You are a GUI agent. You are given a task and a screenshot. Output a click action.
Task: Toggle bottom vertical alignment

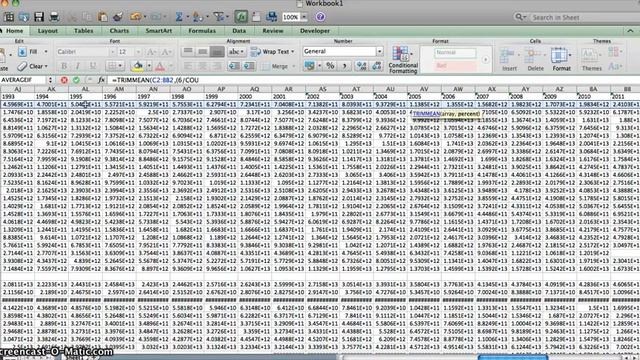pyautogui.click(x=217, y=51)
